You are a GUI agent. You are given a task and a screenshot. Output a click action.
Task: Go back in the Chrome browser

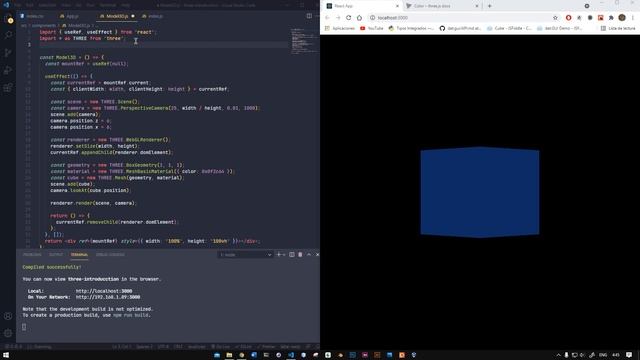(327, 18)
